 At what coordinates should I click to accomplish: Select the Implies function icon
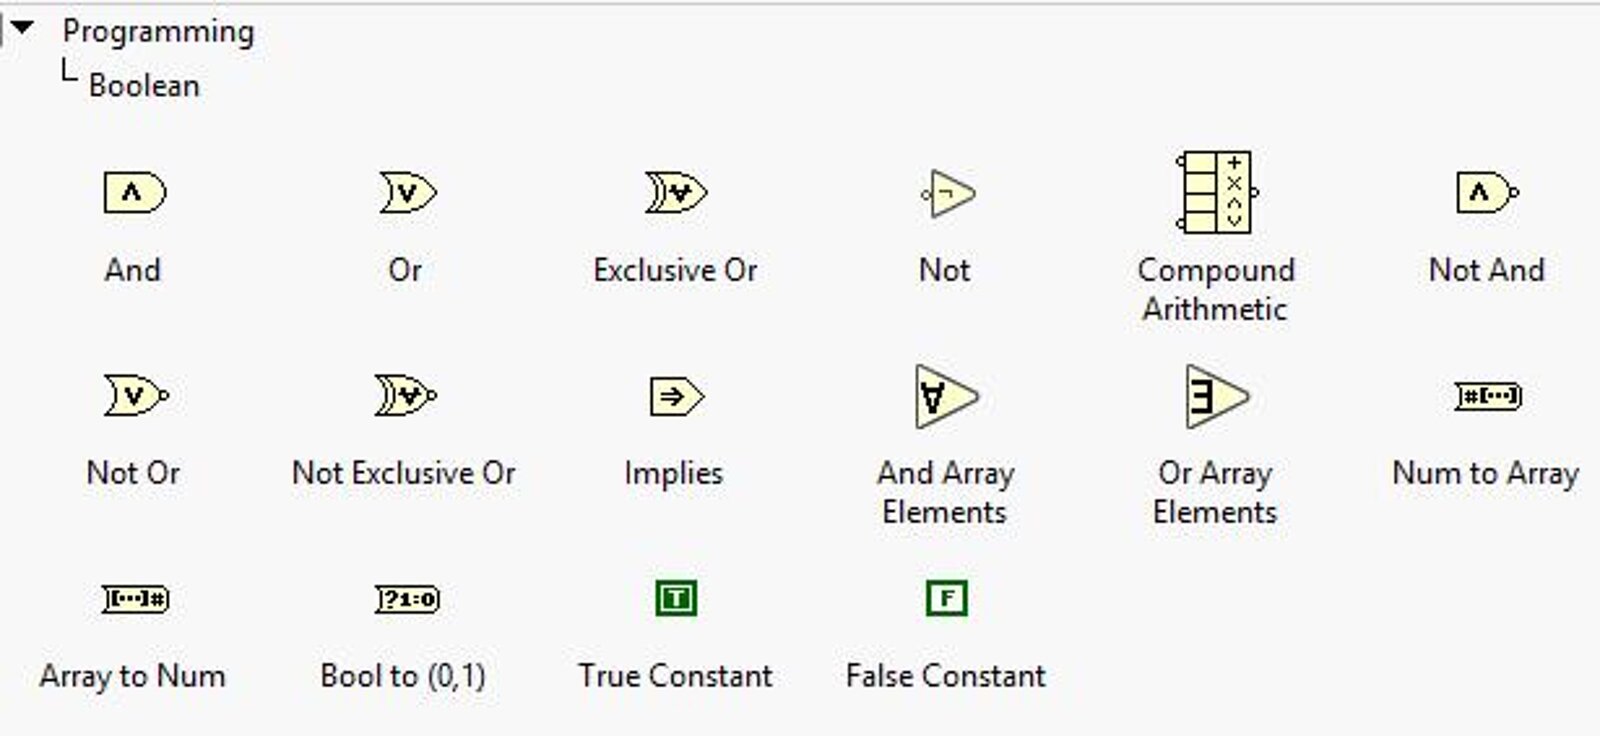(677, 396)
